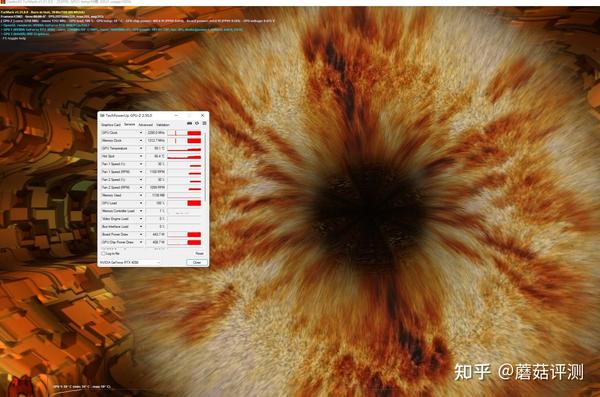This screenshot has width=600, height=397.
Task: Click the GPU Load percent value
Action: pyautogui.click(x=156, y=203)
